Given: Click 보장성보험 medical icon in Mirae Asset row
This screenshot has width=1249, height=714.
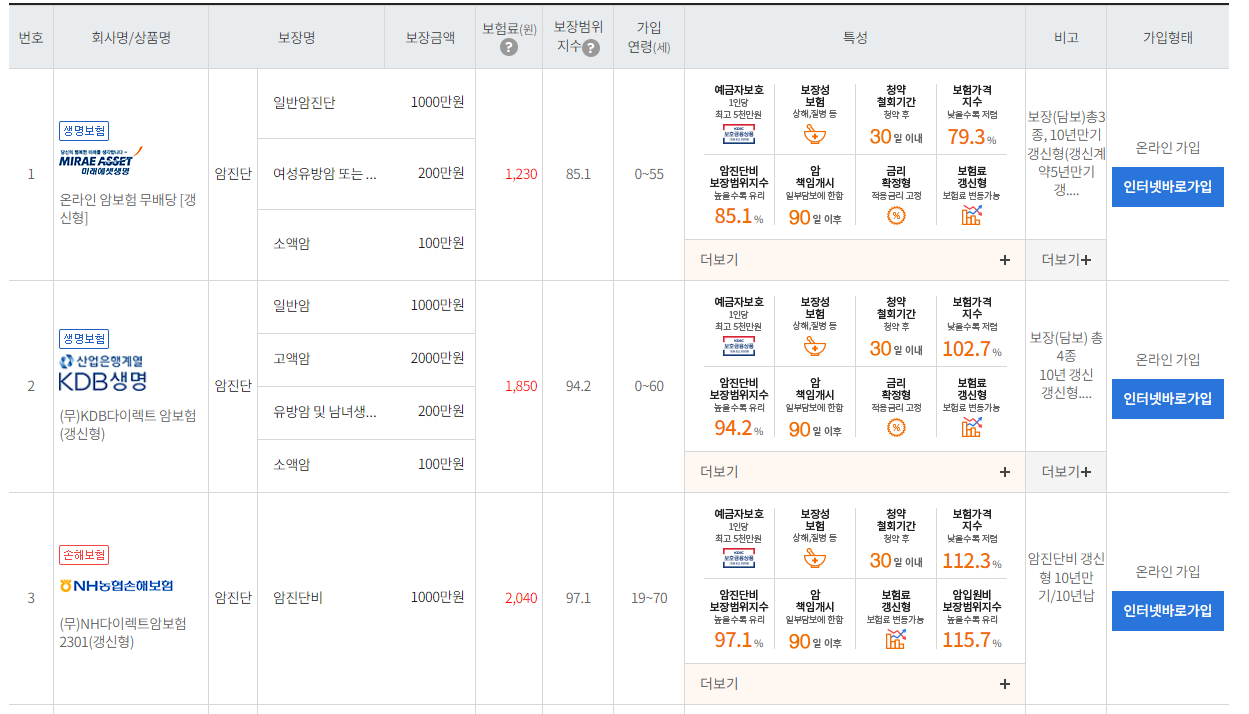Looking at the screenshot, I should 814,135.
